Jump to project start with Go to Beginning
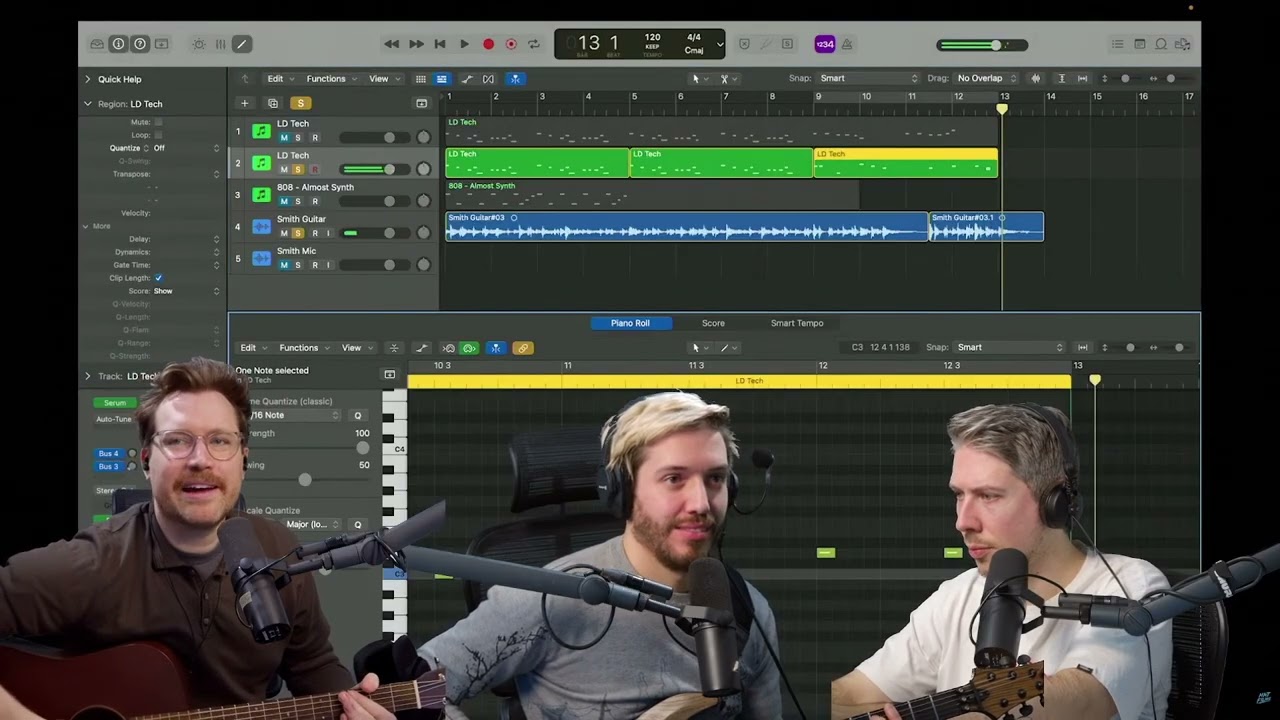 pyautogui.click(x=440, y=44)
